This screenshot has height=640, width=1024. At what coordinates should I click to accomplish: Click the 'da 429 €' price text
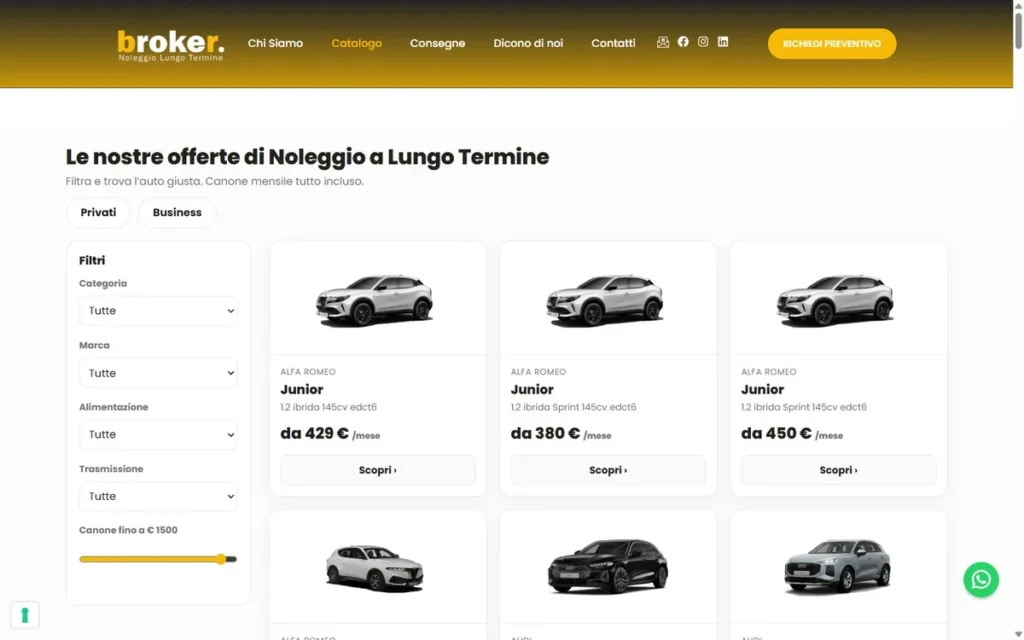pos(314,434)
